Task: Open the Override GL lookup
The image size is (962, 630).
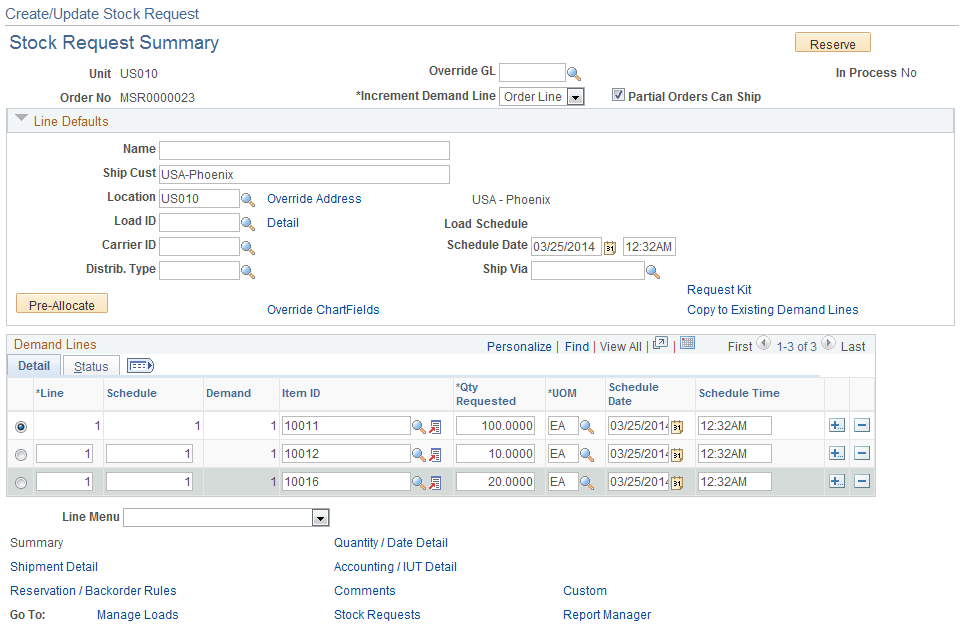Action: pyautogui.click(x=574, y=72)
